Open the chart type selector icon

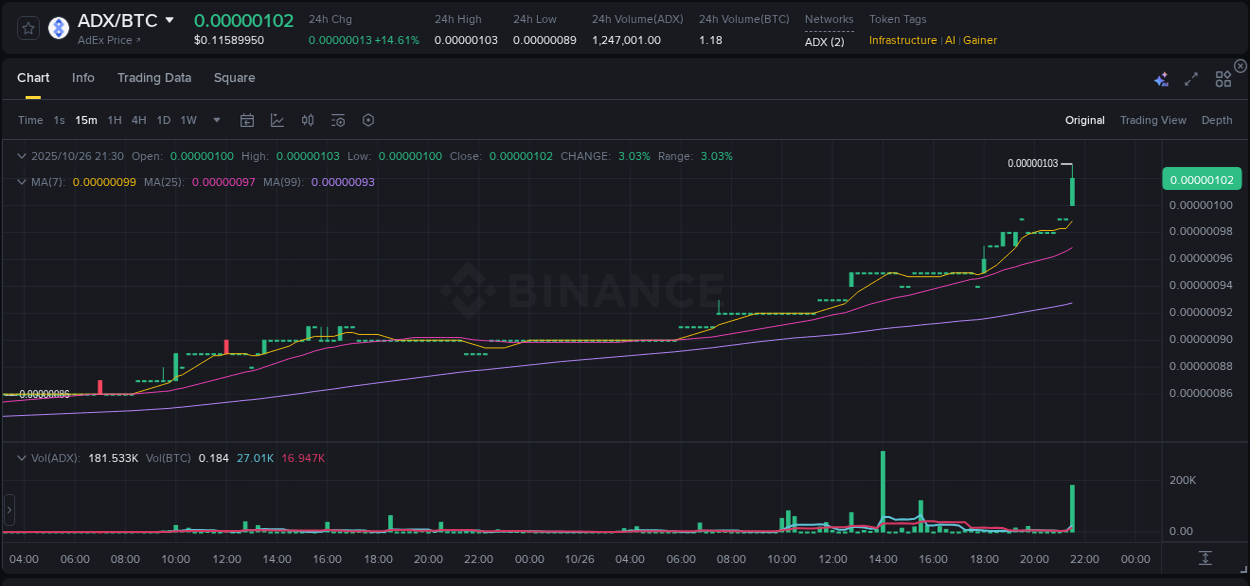pos(277,120)
